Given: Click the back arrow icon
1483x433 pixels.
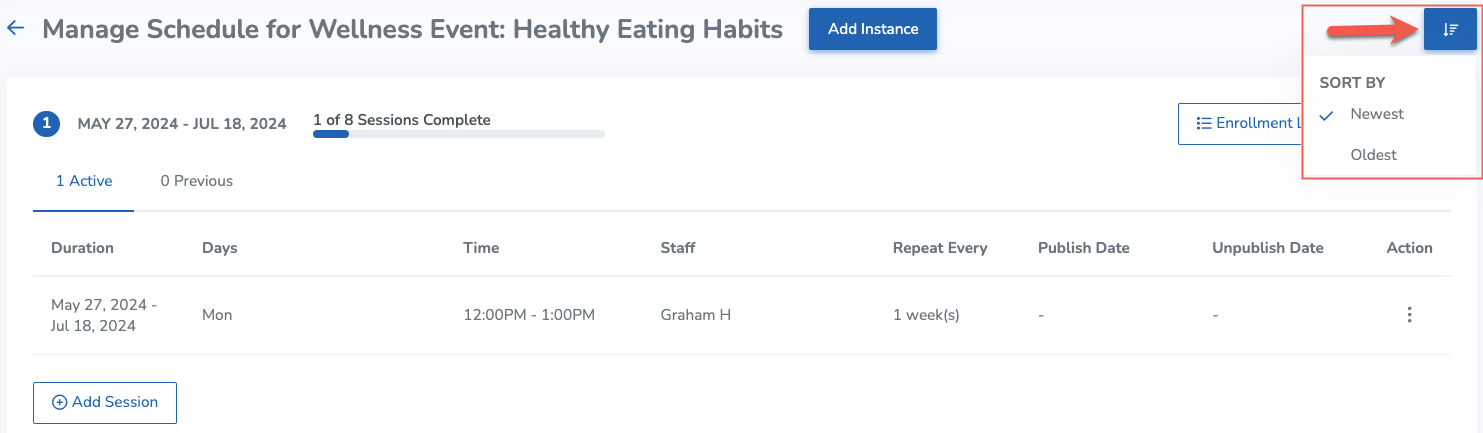Looking at the screenshot, I should [x=15, y=29].
